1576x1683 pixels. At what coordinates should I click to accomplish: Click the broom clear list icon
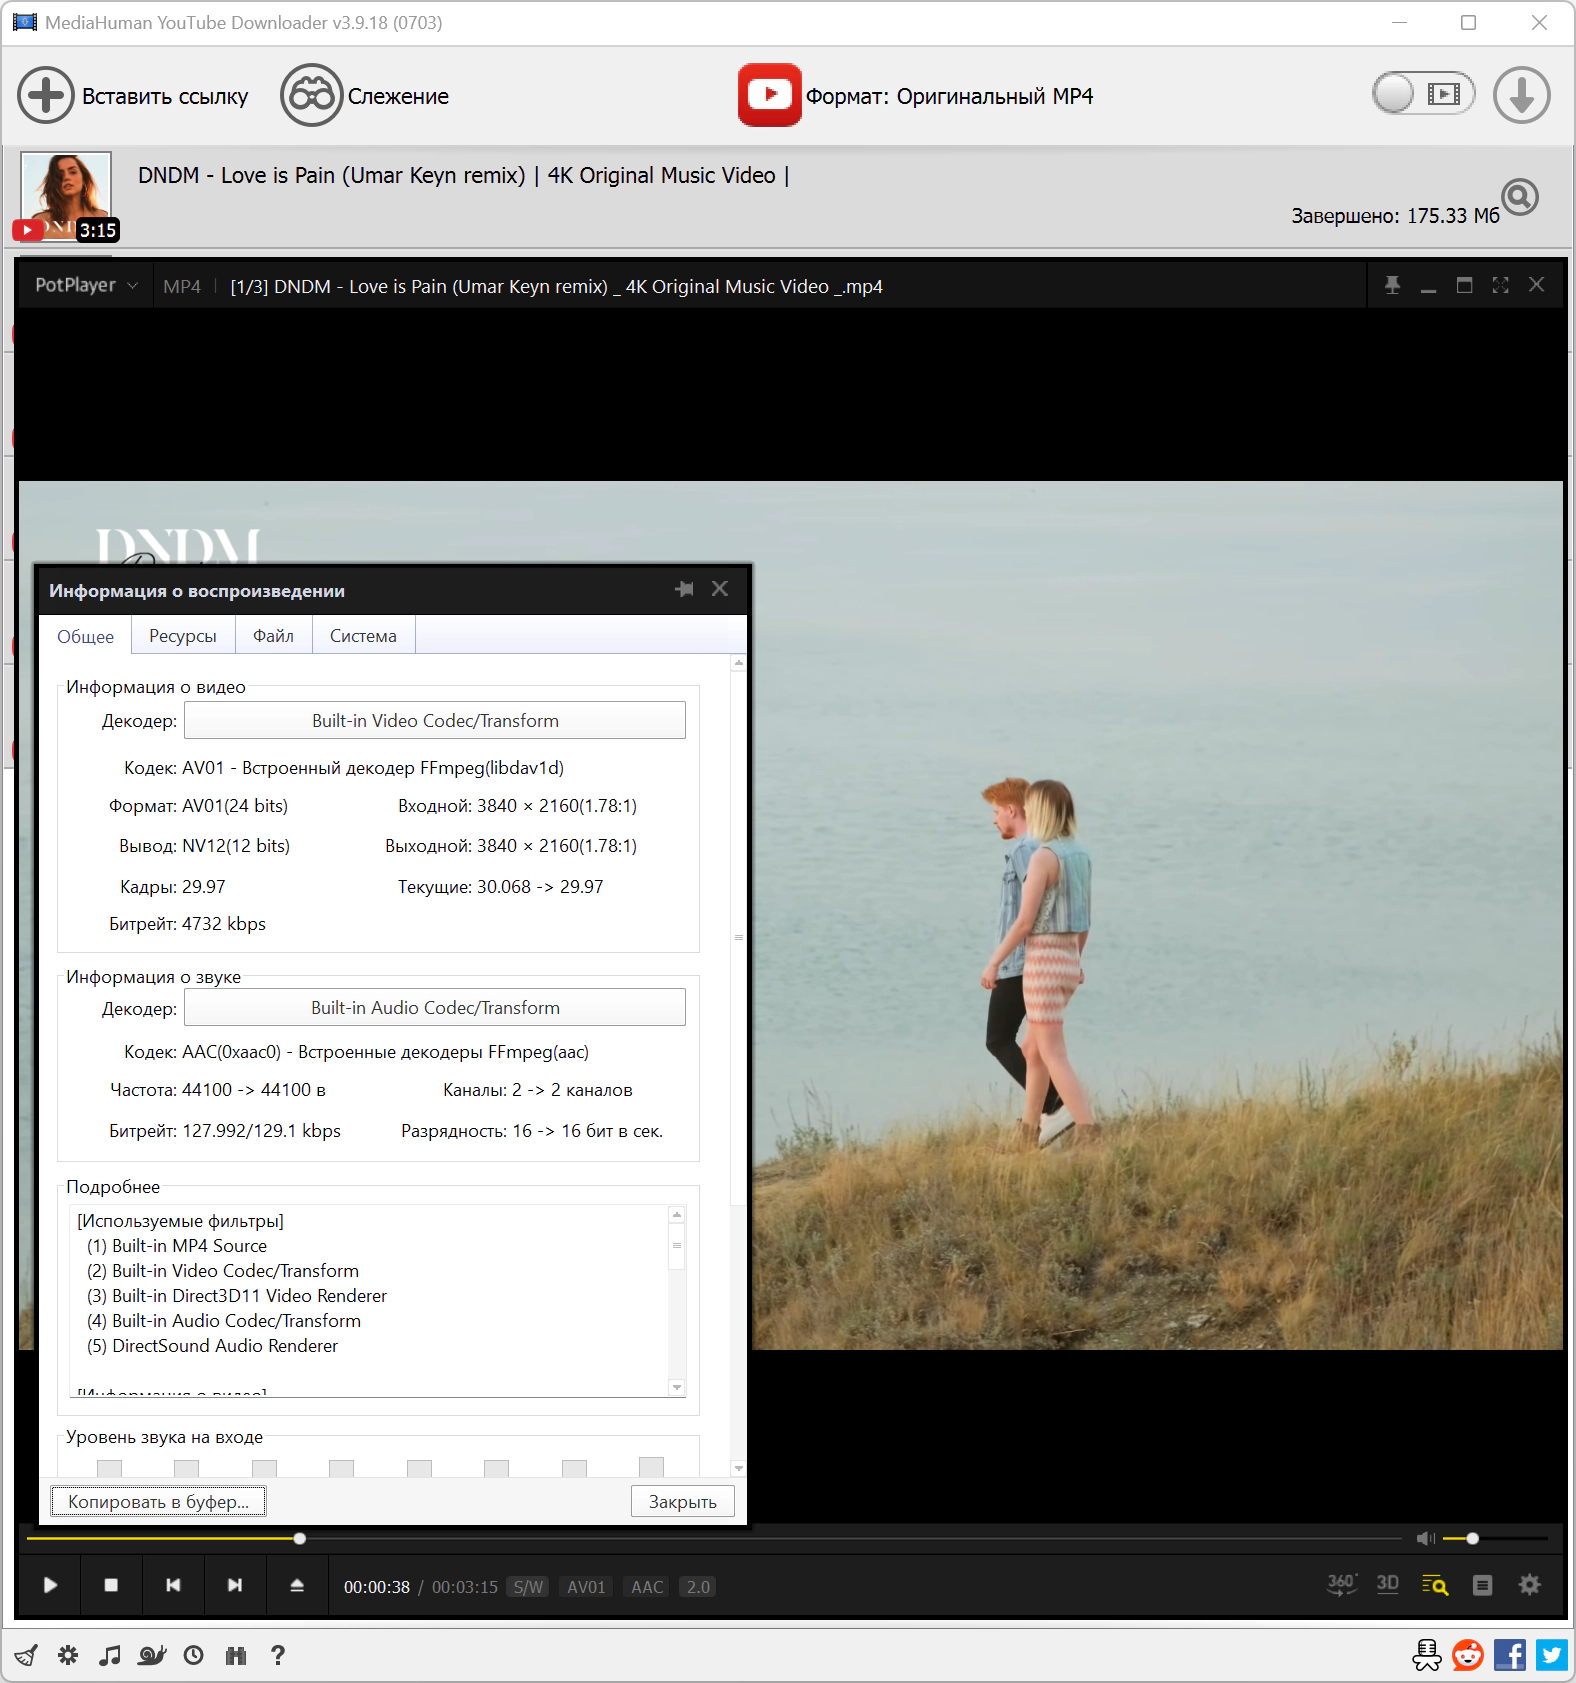click(26, 1655)
